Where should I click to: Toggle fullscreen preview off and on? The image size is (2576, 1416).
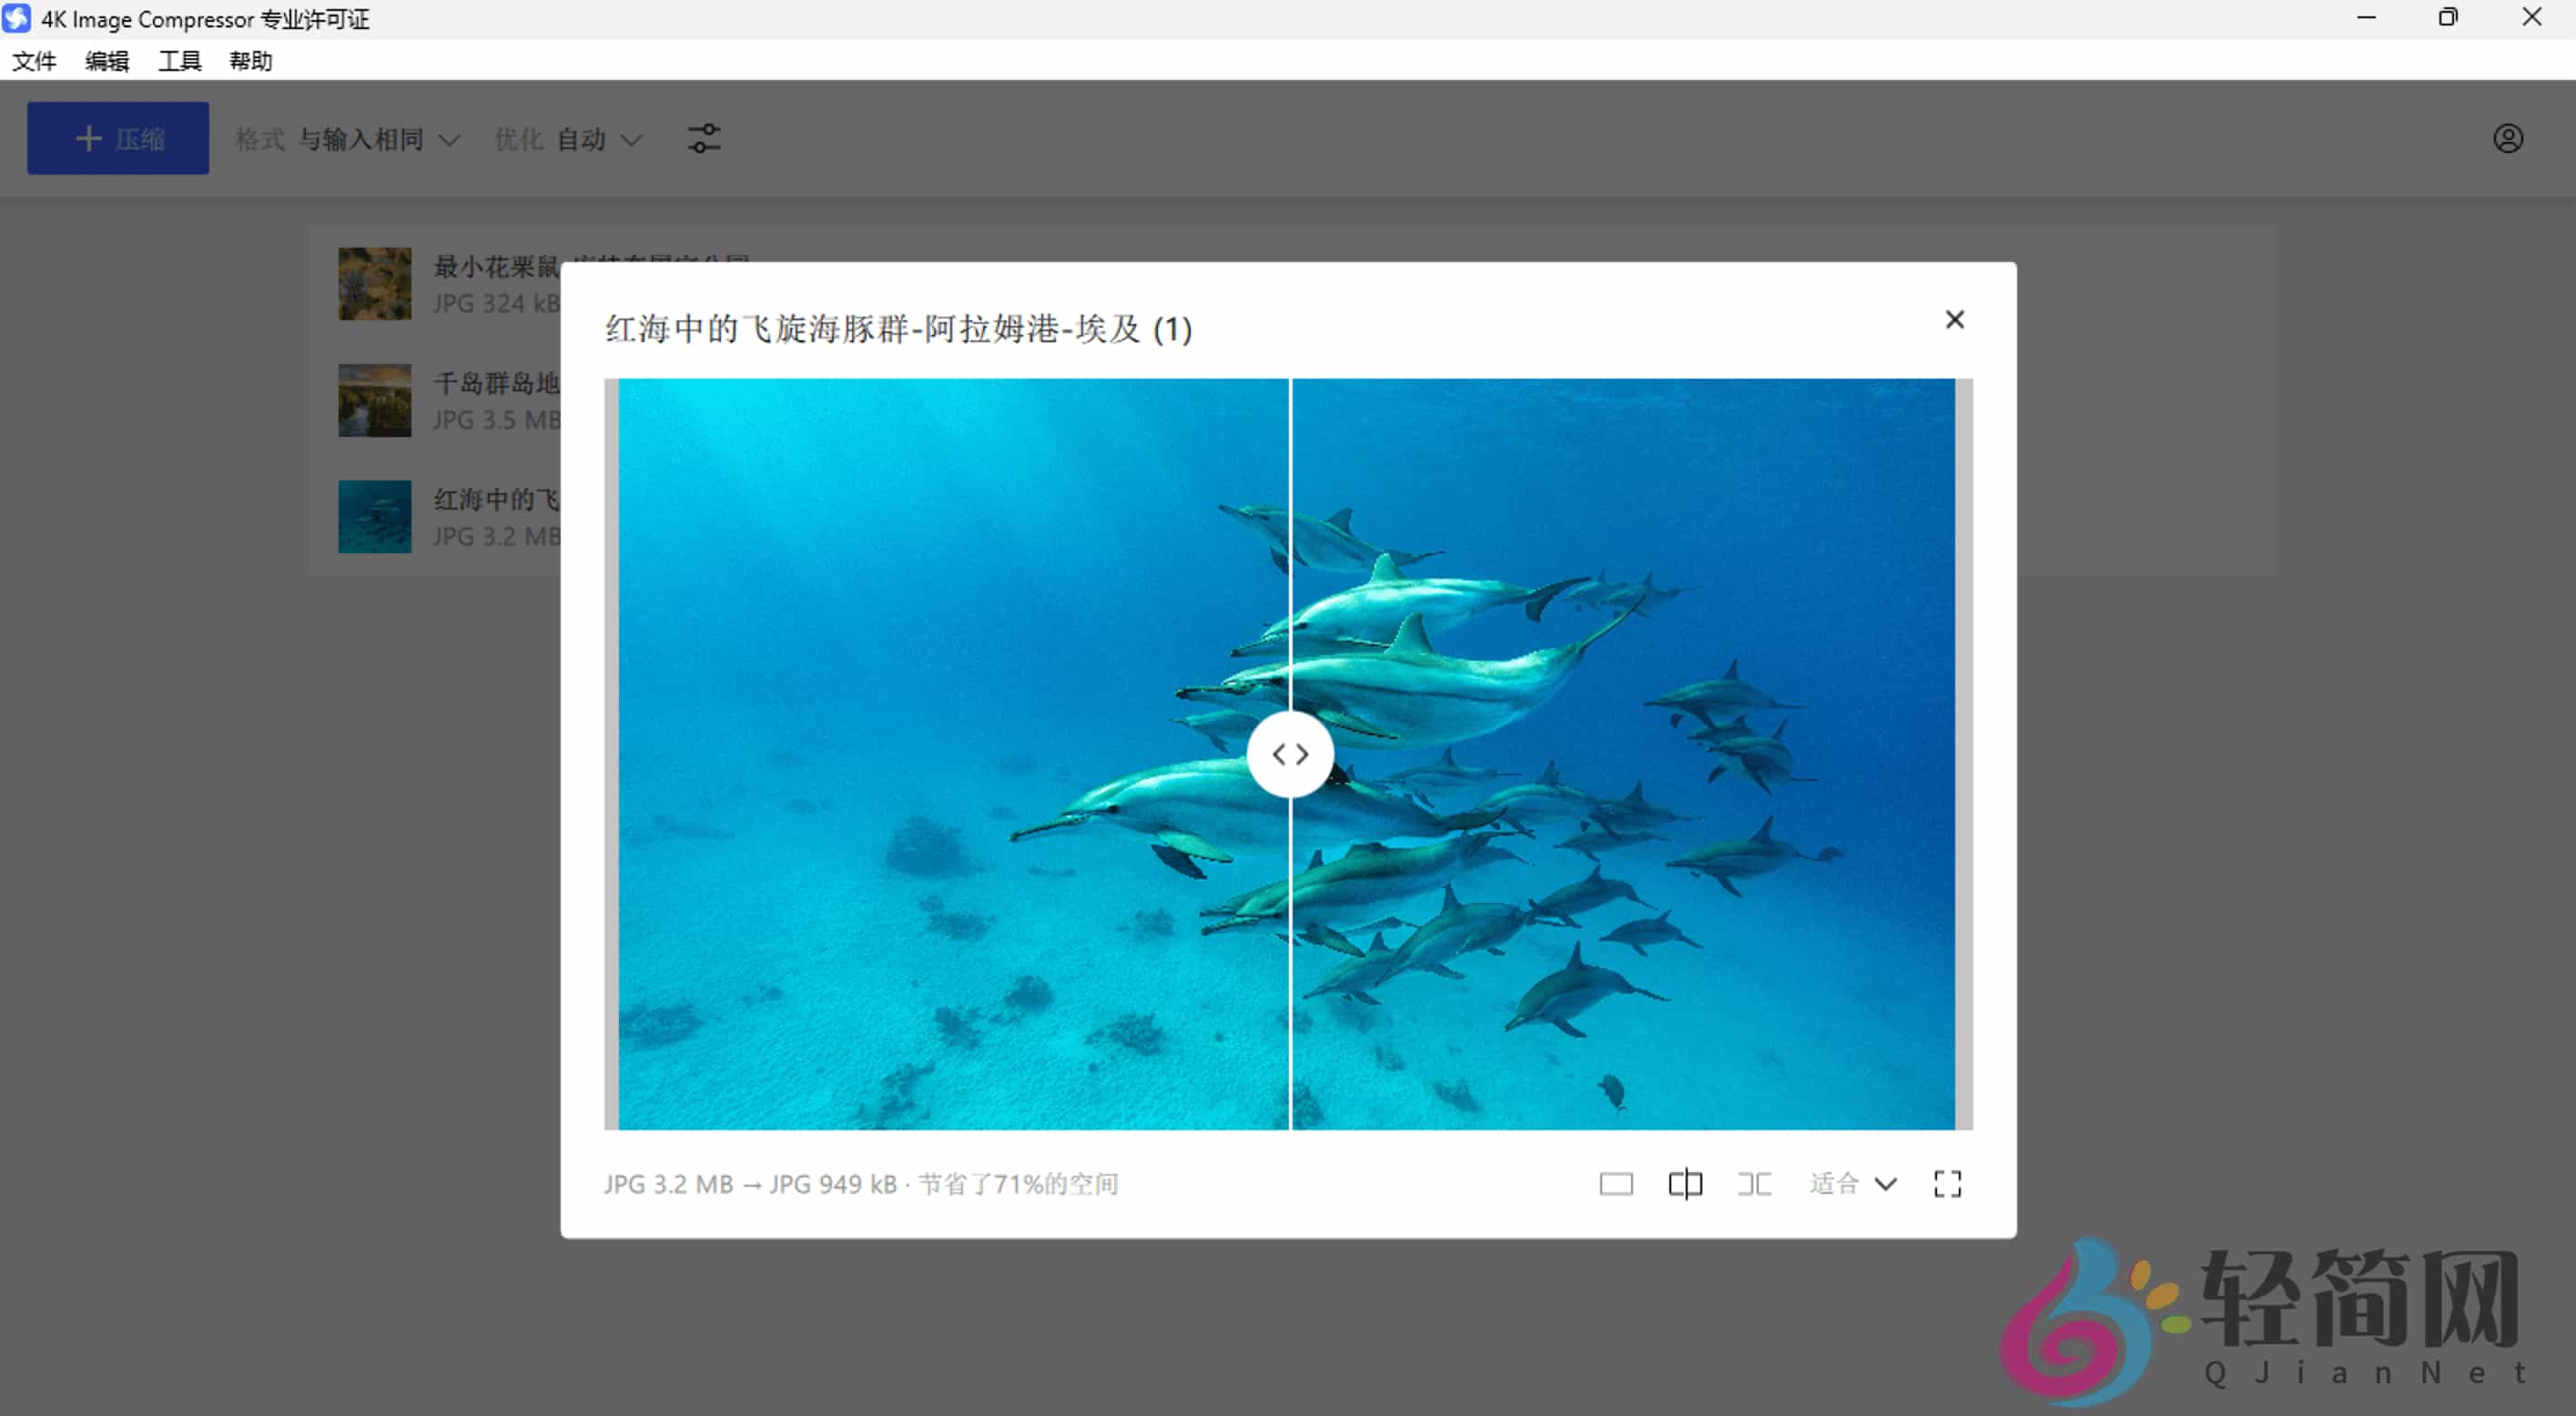tap(1946, 1183)
